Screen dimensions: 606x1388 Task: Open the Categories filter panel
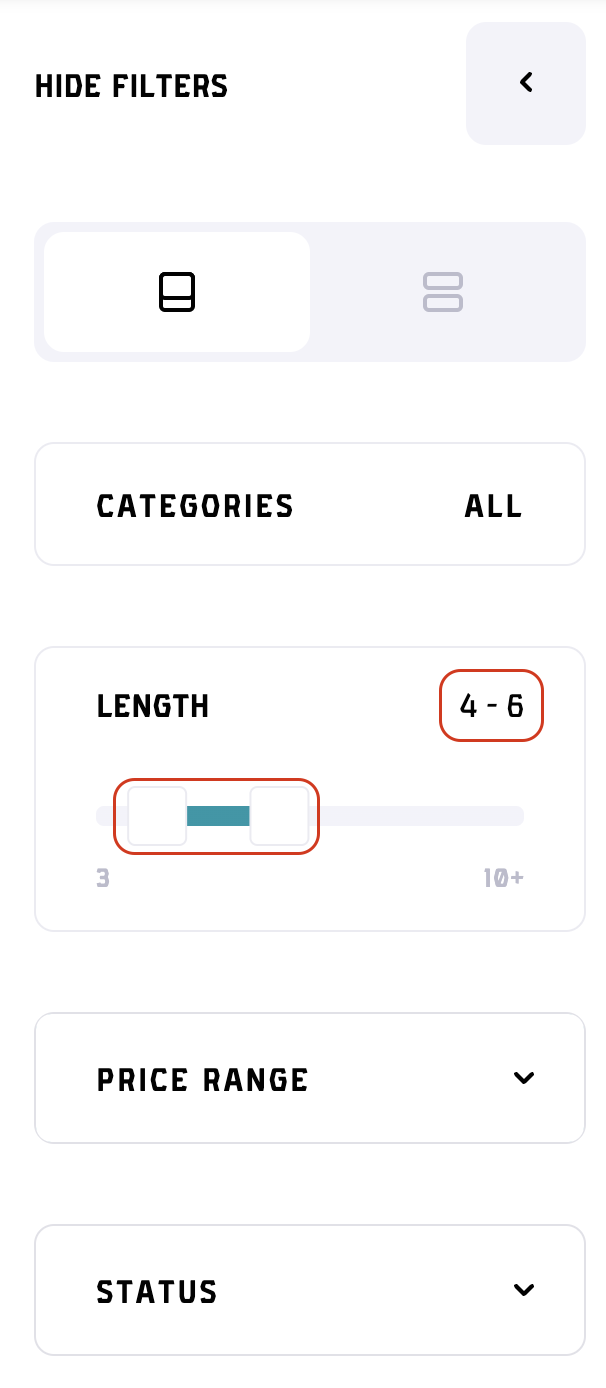click(310, 504)
